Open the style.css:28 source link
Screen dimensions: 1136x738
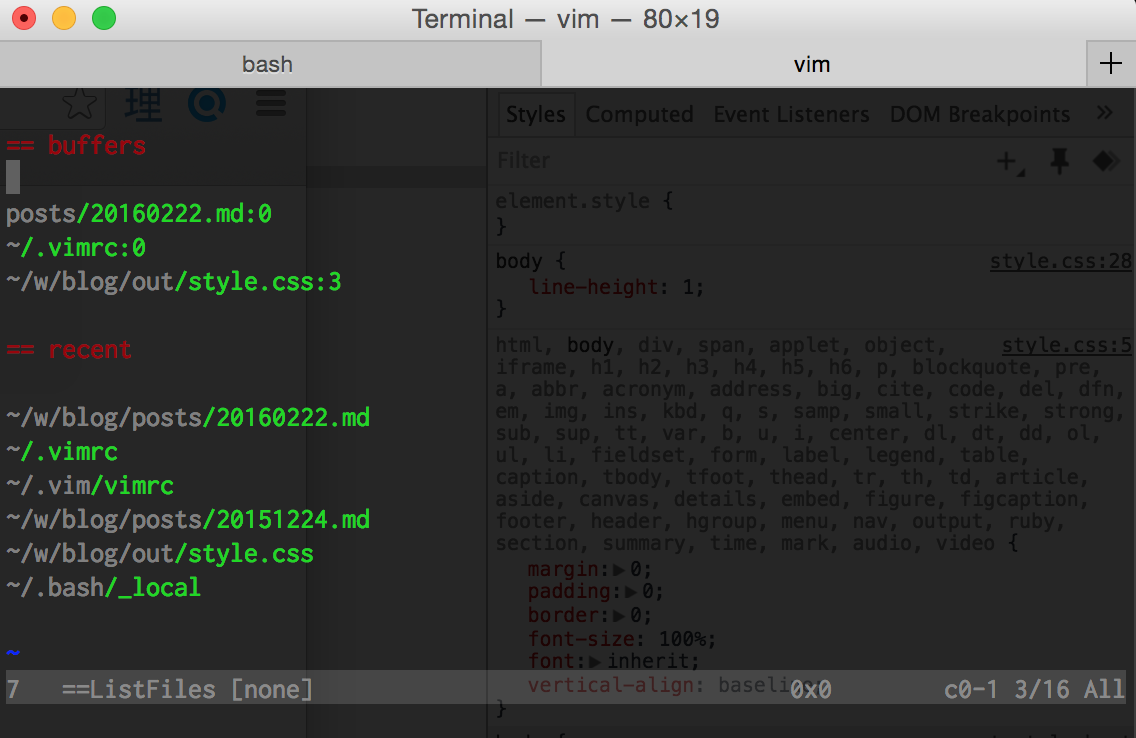point(1060,262)
